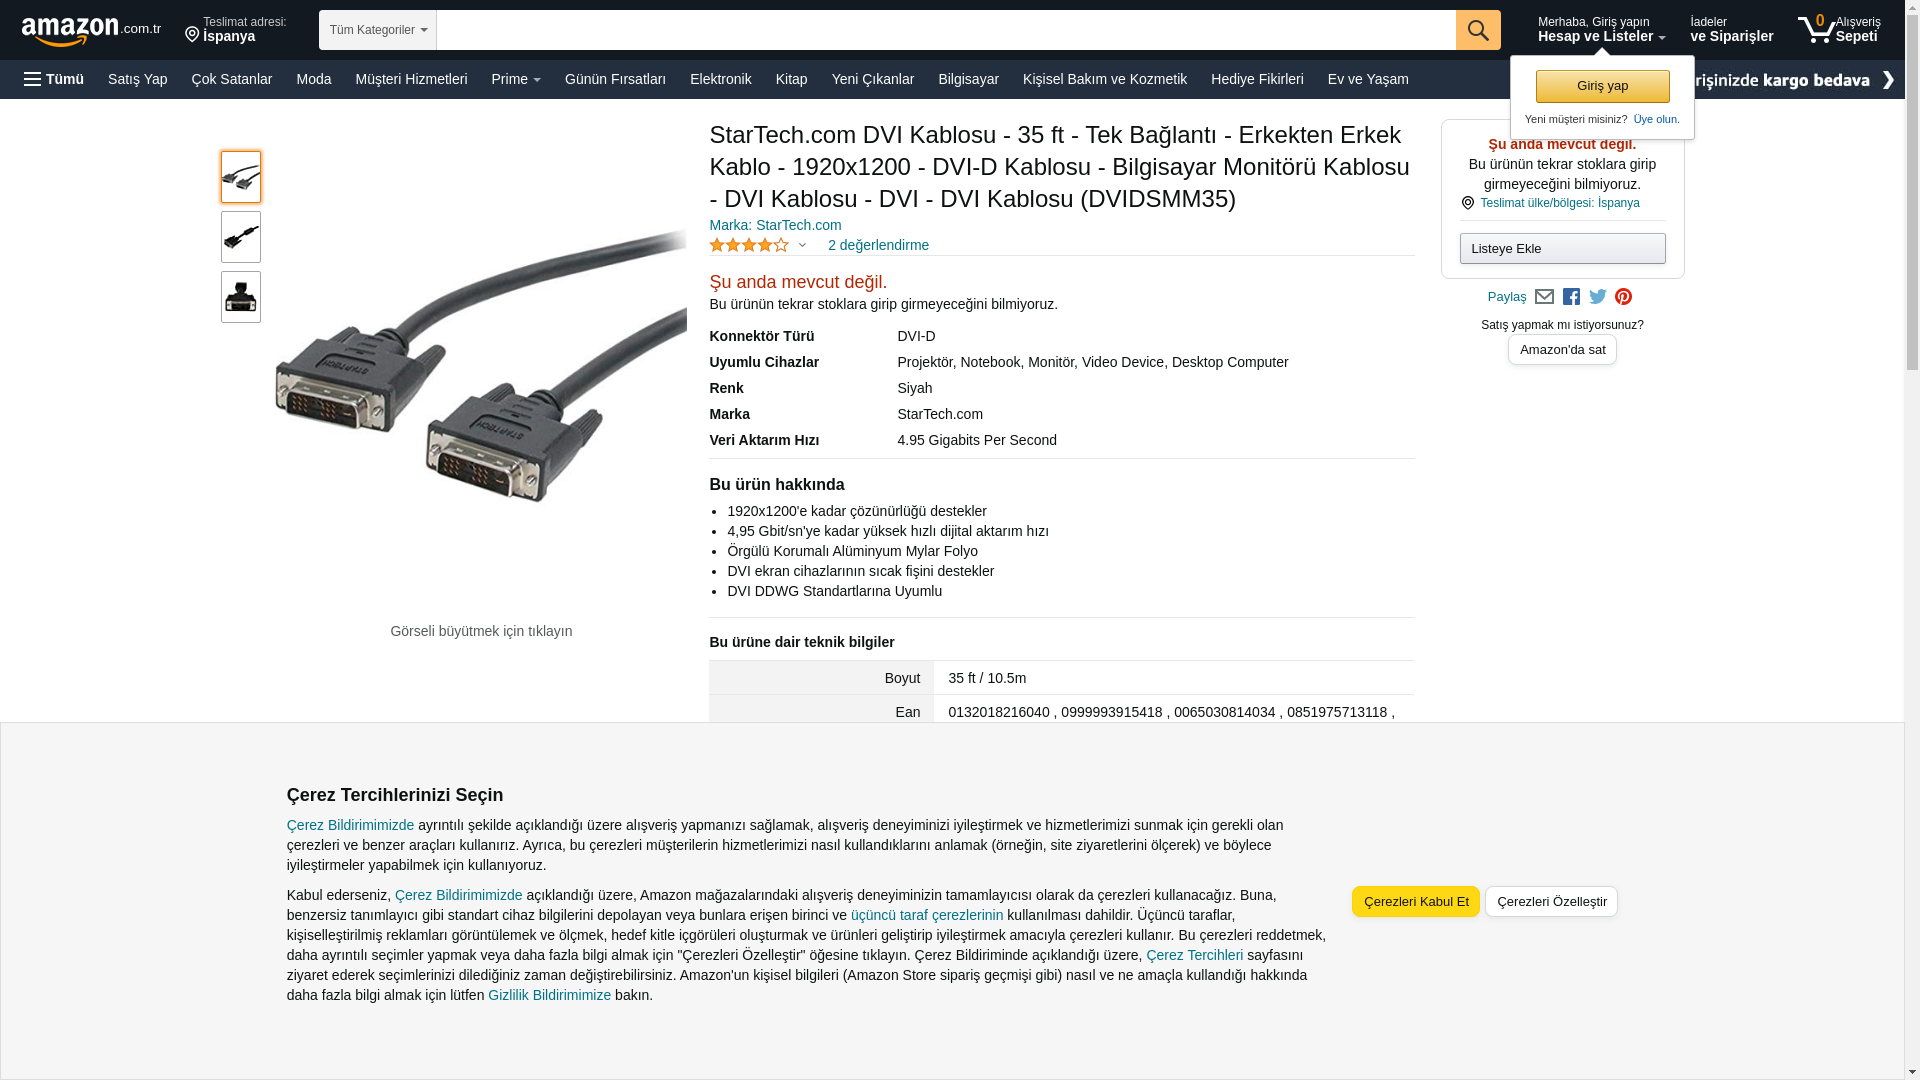Click the Amazon.com.tr logo

(x=91, y=31)
